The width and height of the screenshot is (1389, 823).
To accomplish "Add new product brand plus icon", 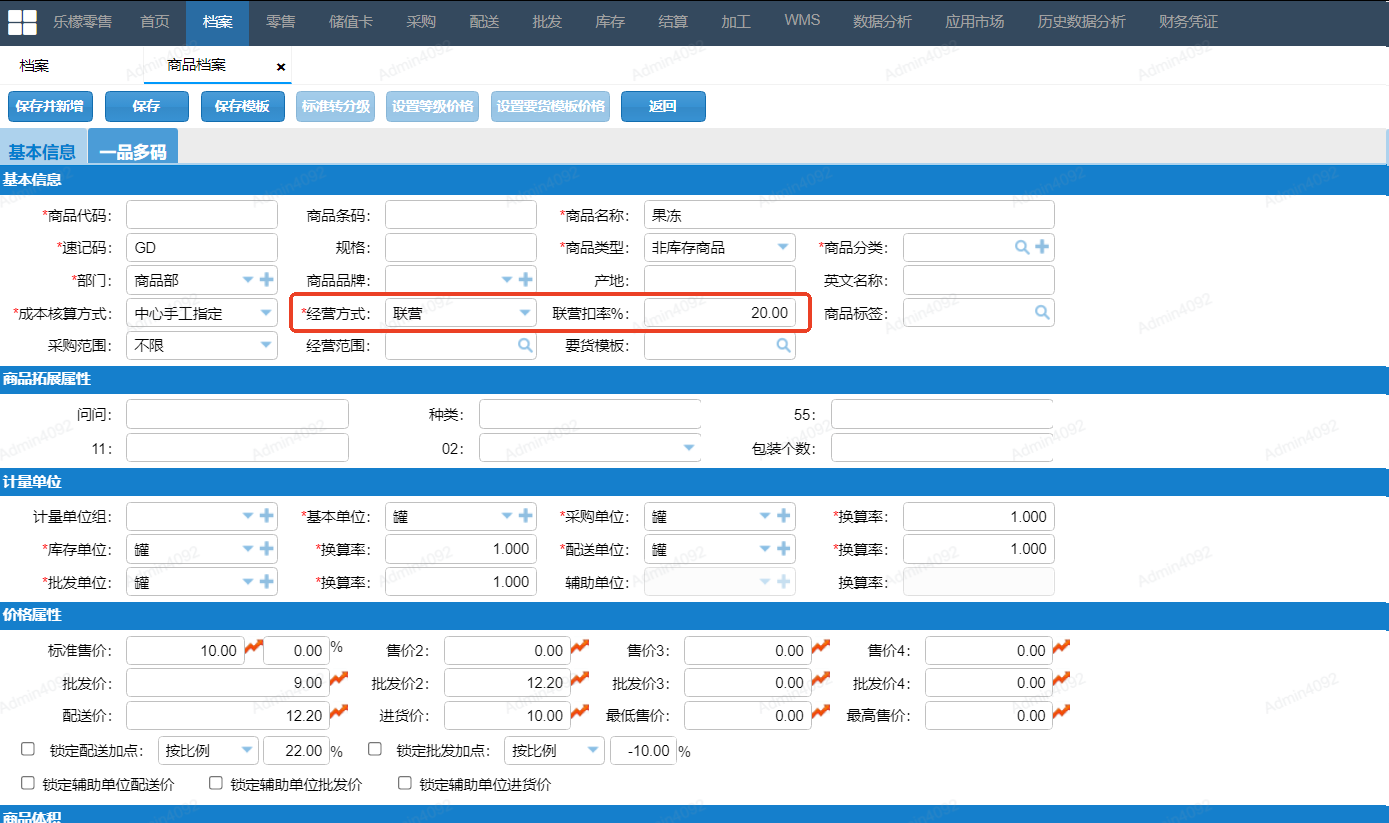I will tap(525, 280).
